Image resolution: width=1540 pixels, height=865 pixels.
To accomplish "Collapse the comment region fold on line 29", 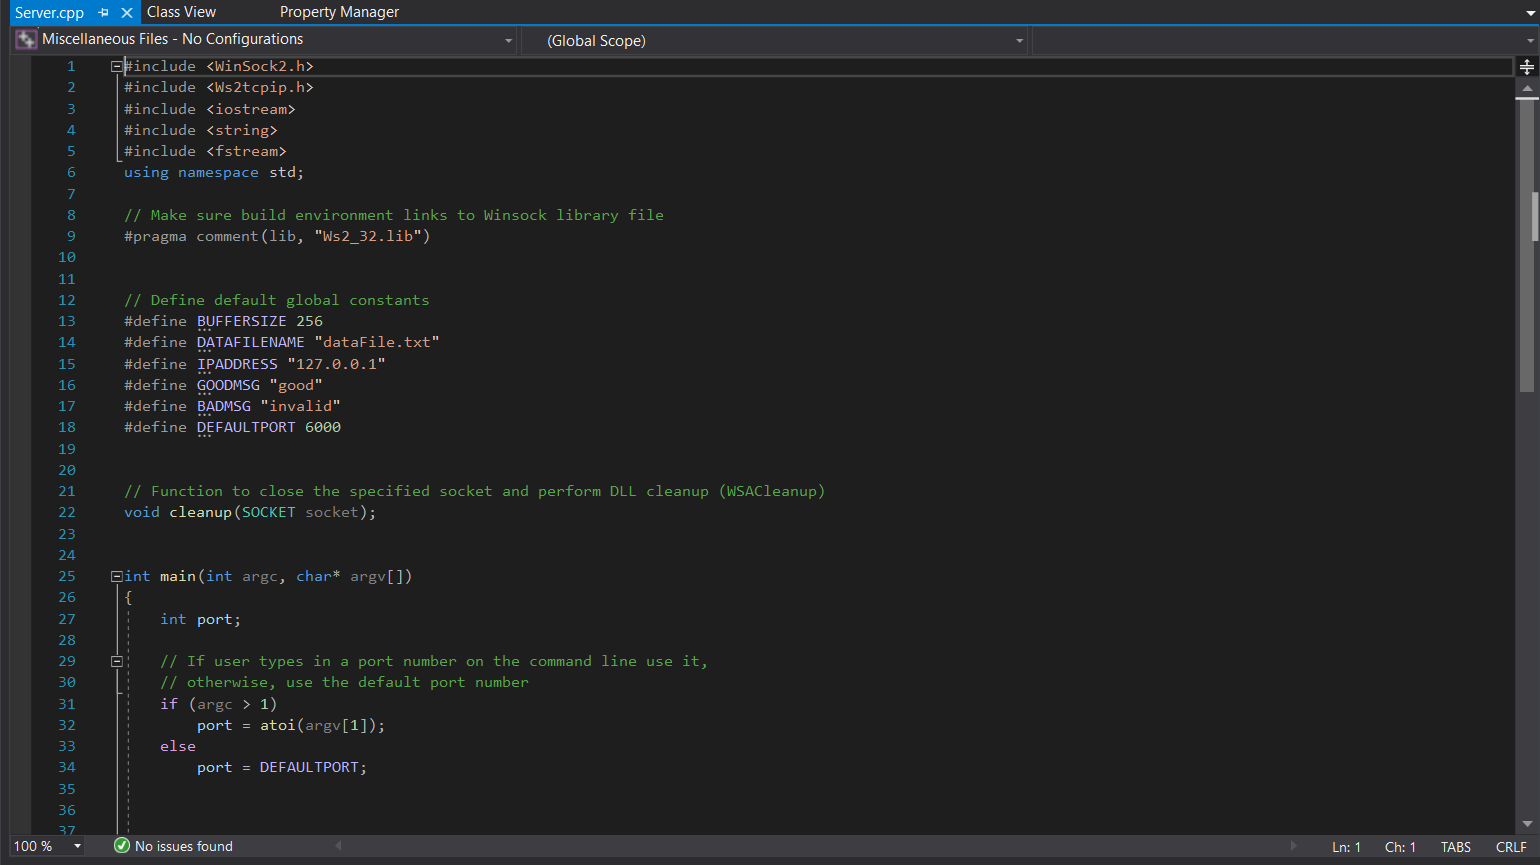I will click(116, 660).
